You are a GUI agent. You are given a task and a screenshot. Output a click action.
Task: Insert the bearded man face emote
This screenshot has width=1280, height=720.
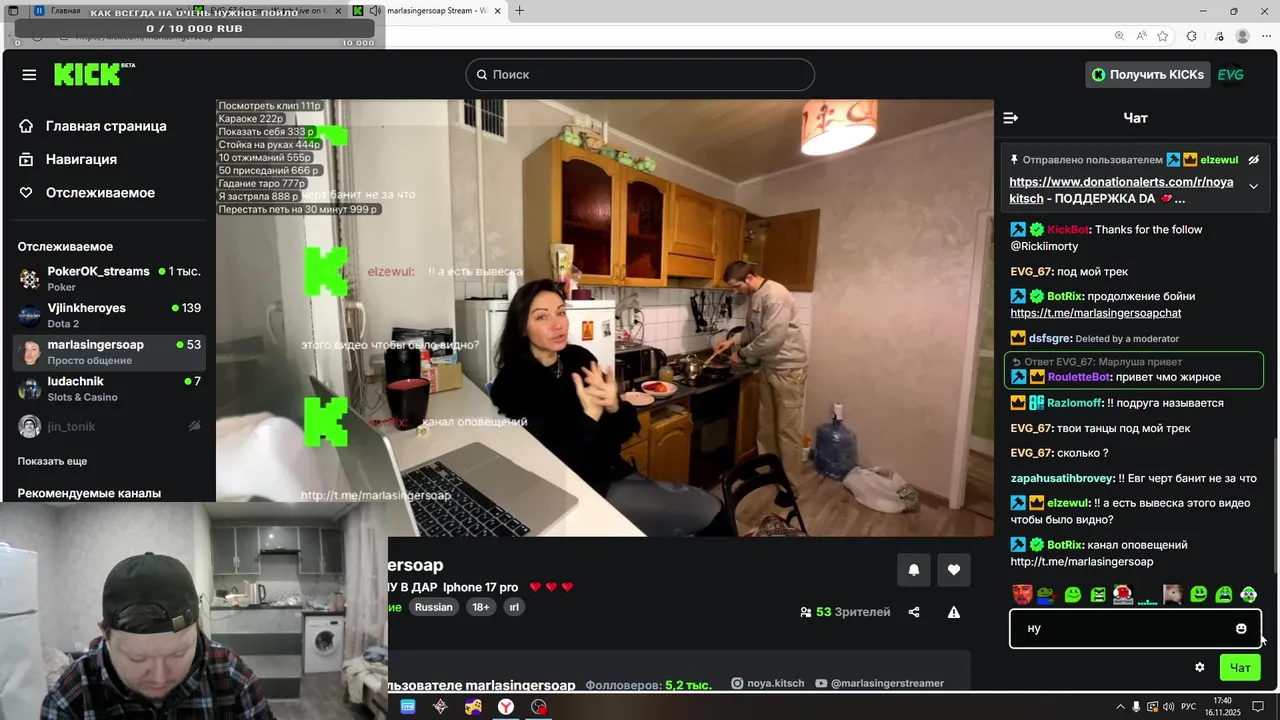pos(1021,595)
